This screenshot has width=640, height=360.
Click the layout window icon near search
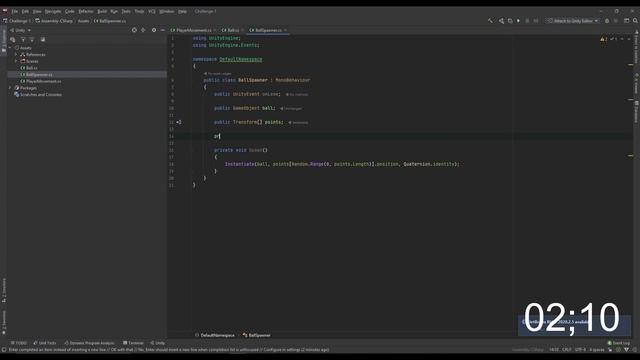coord(627,21)
